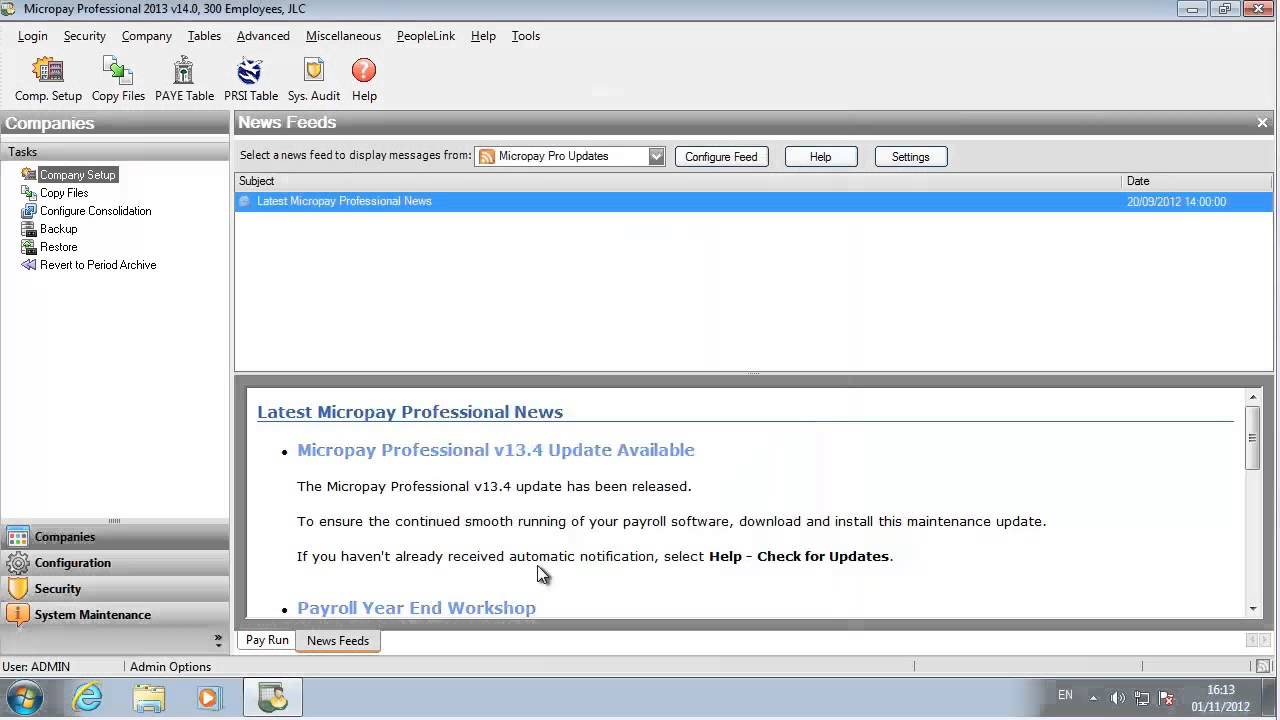Open Comp. Setup toolbar icon
The width and height of the screenshot is (1280, 720).
(48, 79)
